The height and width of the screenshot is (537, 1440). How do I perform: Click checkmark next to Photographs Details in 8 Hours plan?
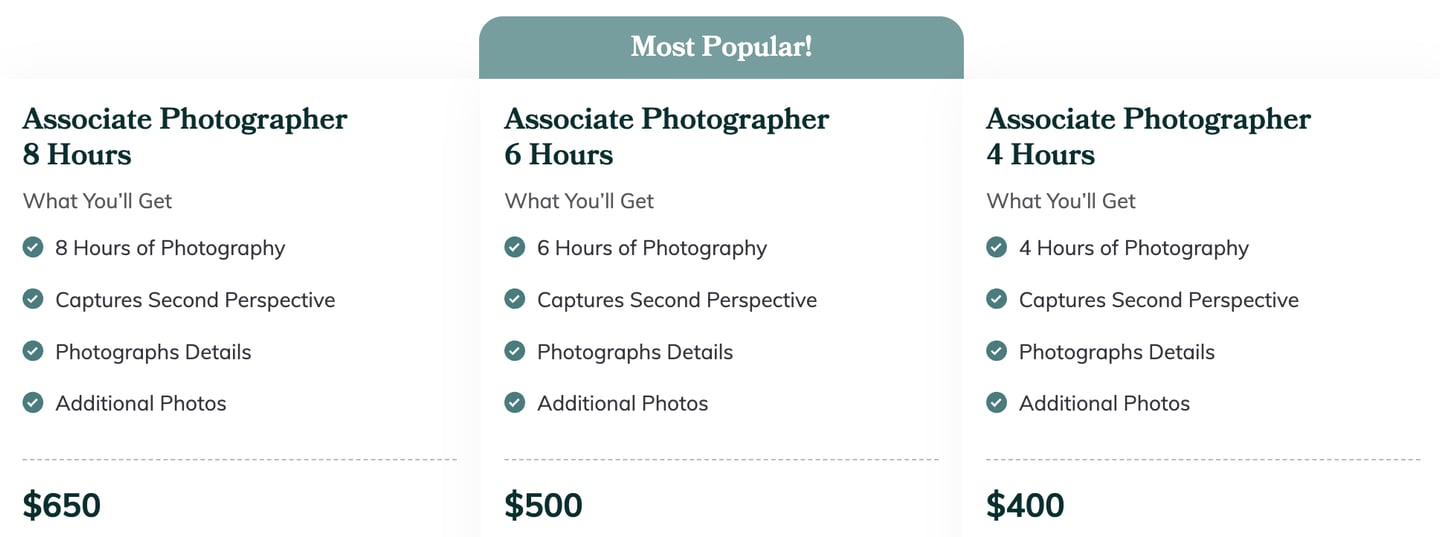pyautogui.click(x=33, y=351)
